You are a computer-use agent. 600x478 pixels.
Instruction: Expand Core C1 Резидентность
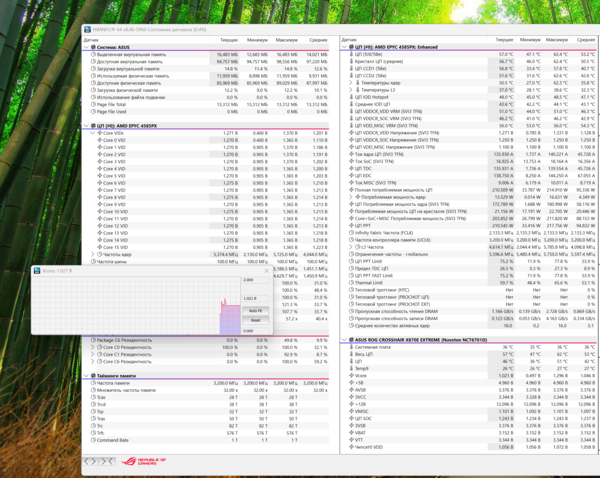(x=92, y=354)
